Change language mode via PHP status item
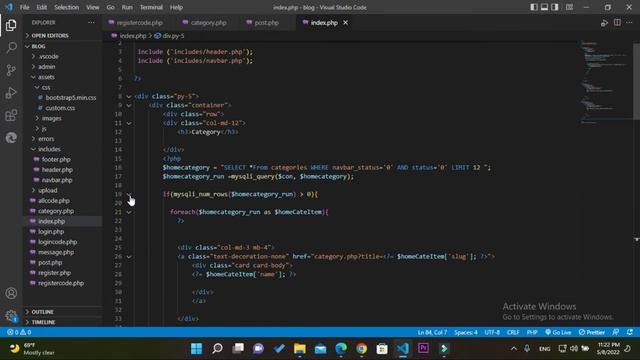 coord(532,332)
